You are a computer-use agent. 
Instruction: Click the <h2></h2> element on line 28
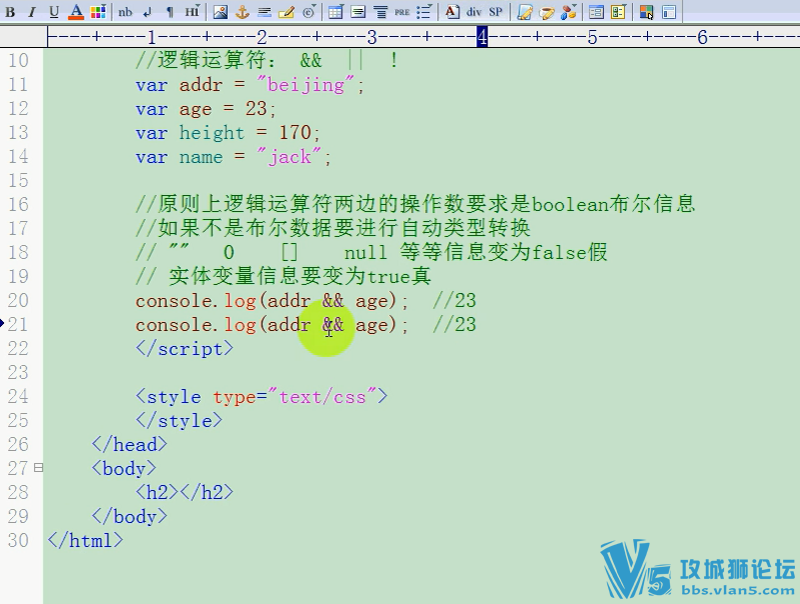point(184,492)
